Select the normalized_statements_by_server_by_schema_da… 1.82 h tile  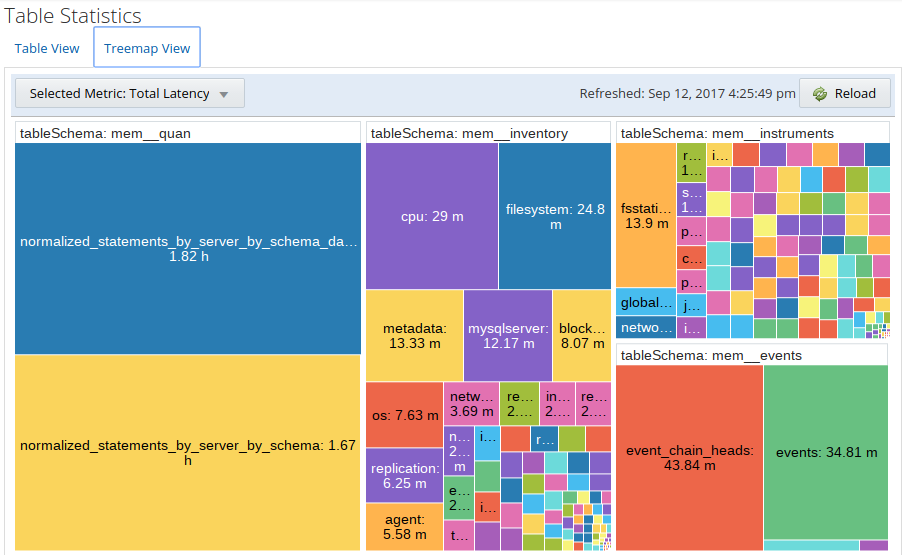tap(188, 248)
